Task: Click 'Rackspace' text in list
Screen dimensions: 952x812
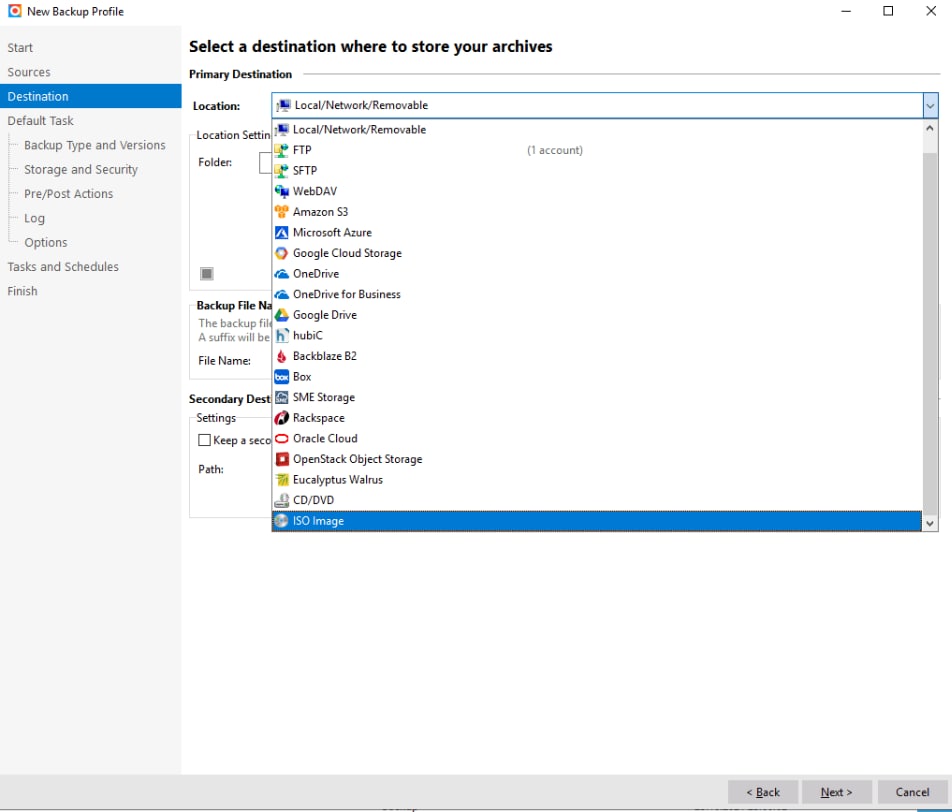Action: tap(318, 418)
